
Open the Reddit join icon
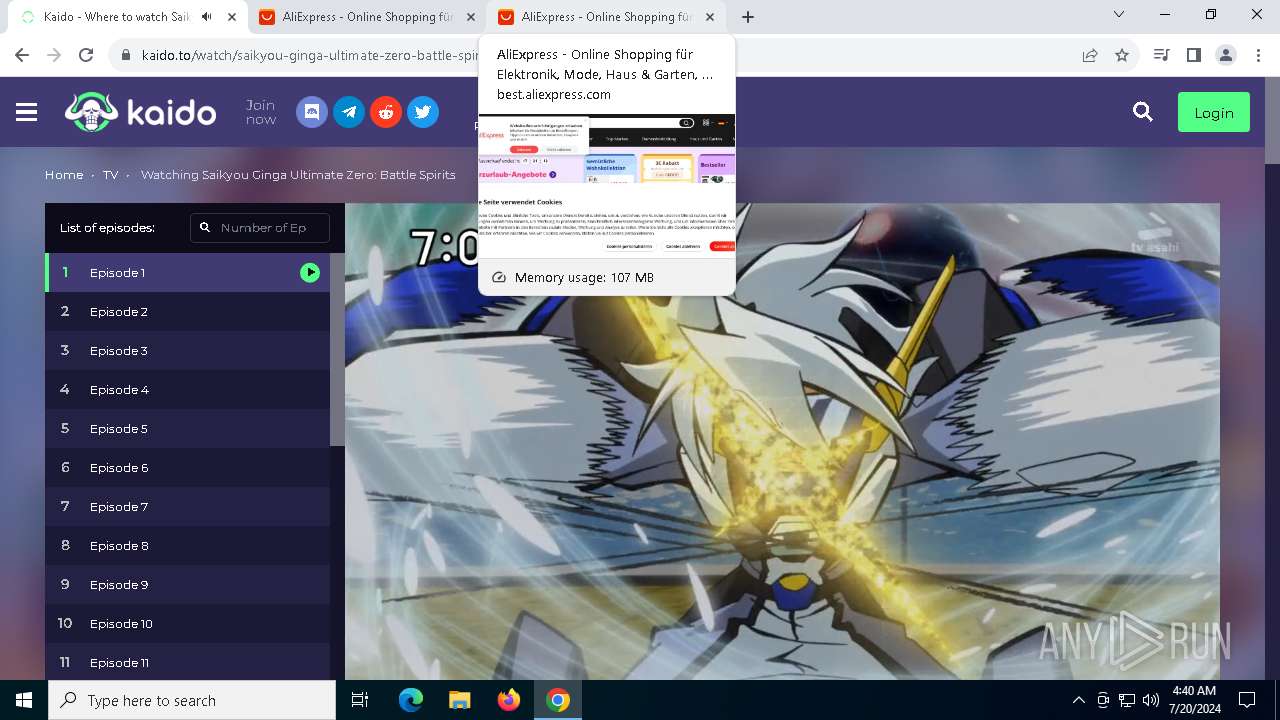pos(386,112)
